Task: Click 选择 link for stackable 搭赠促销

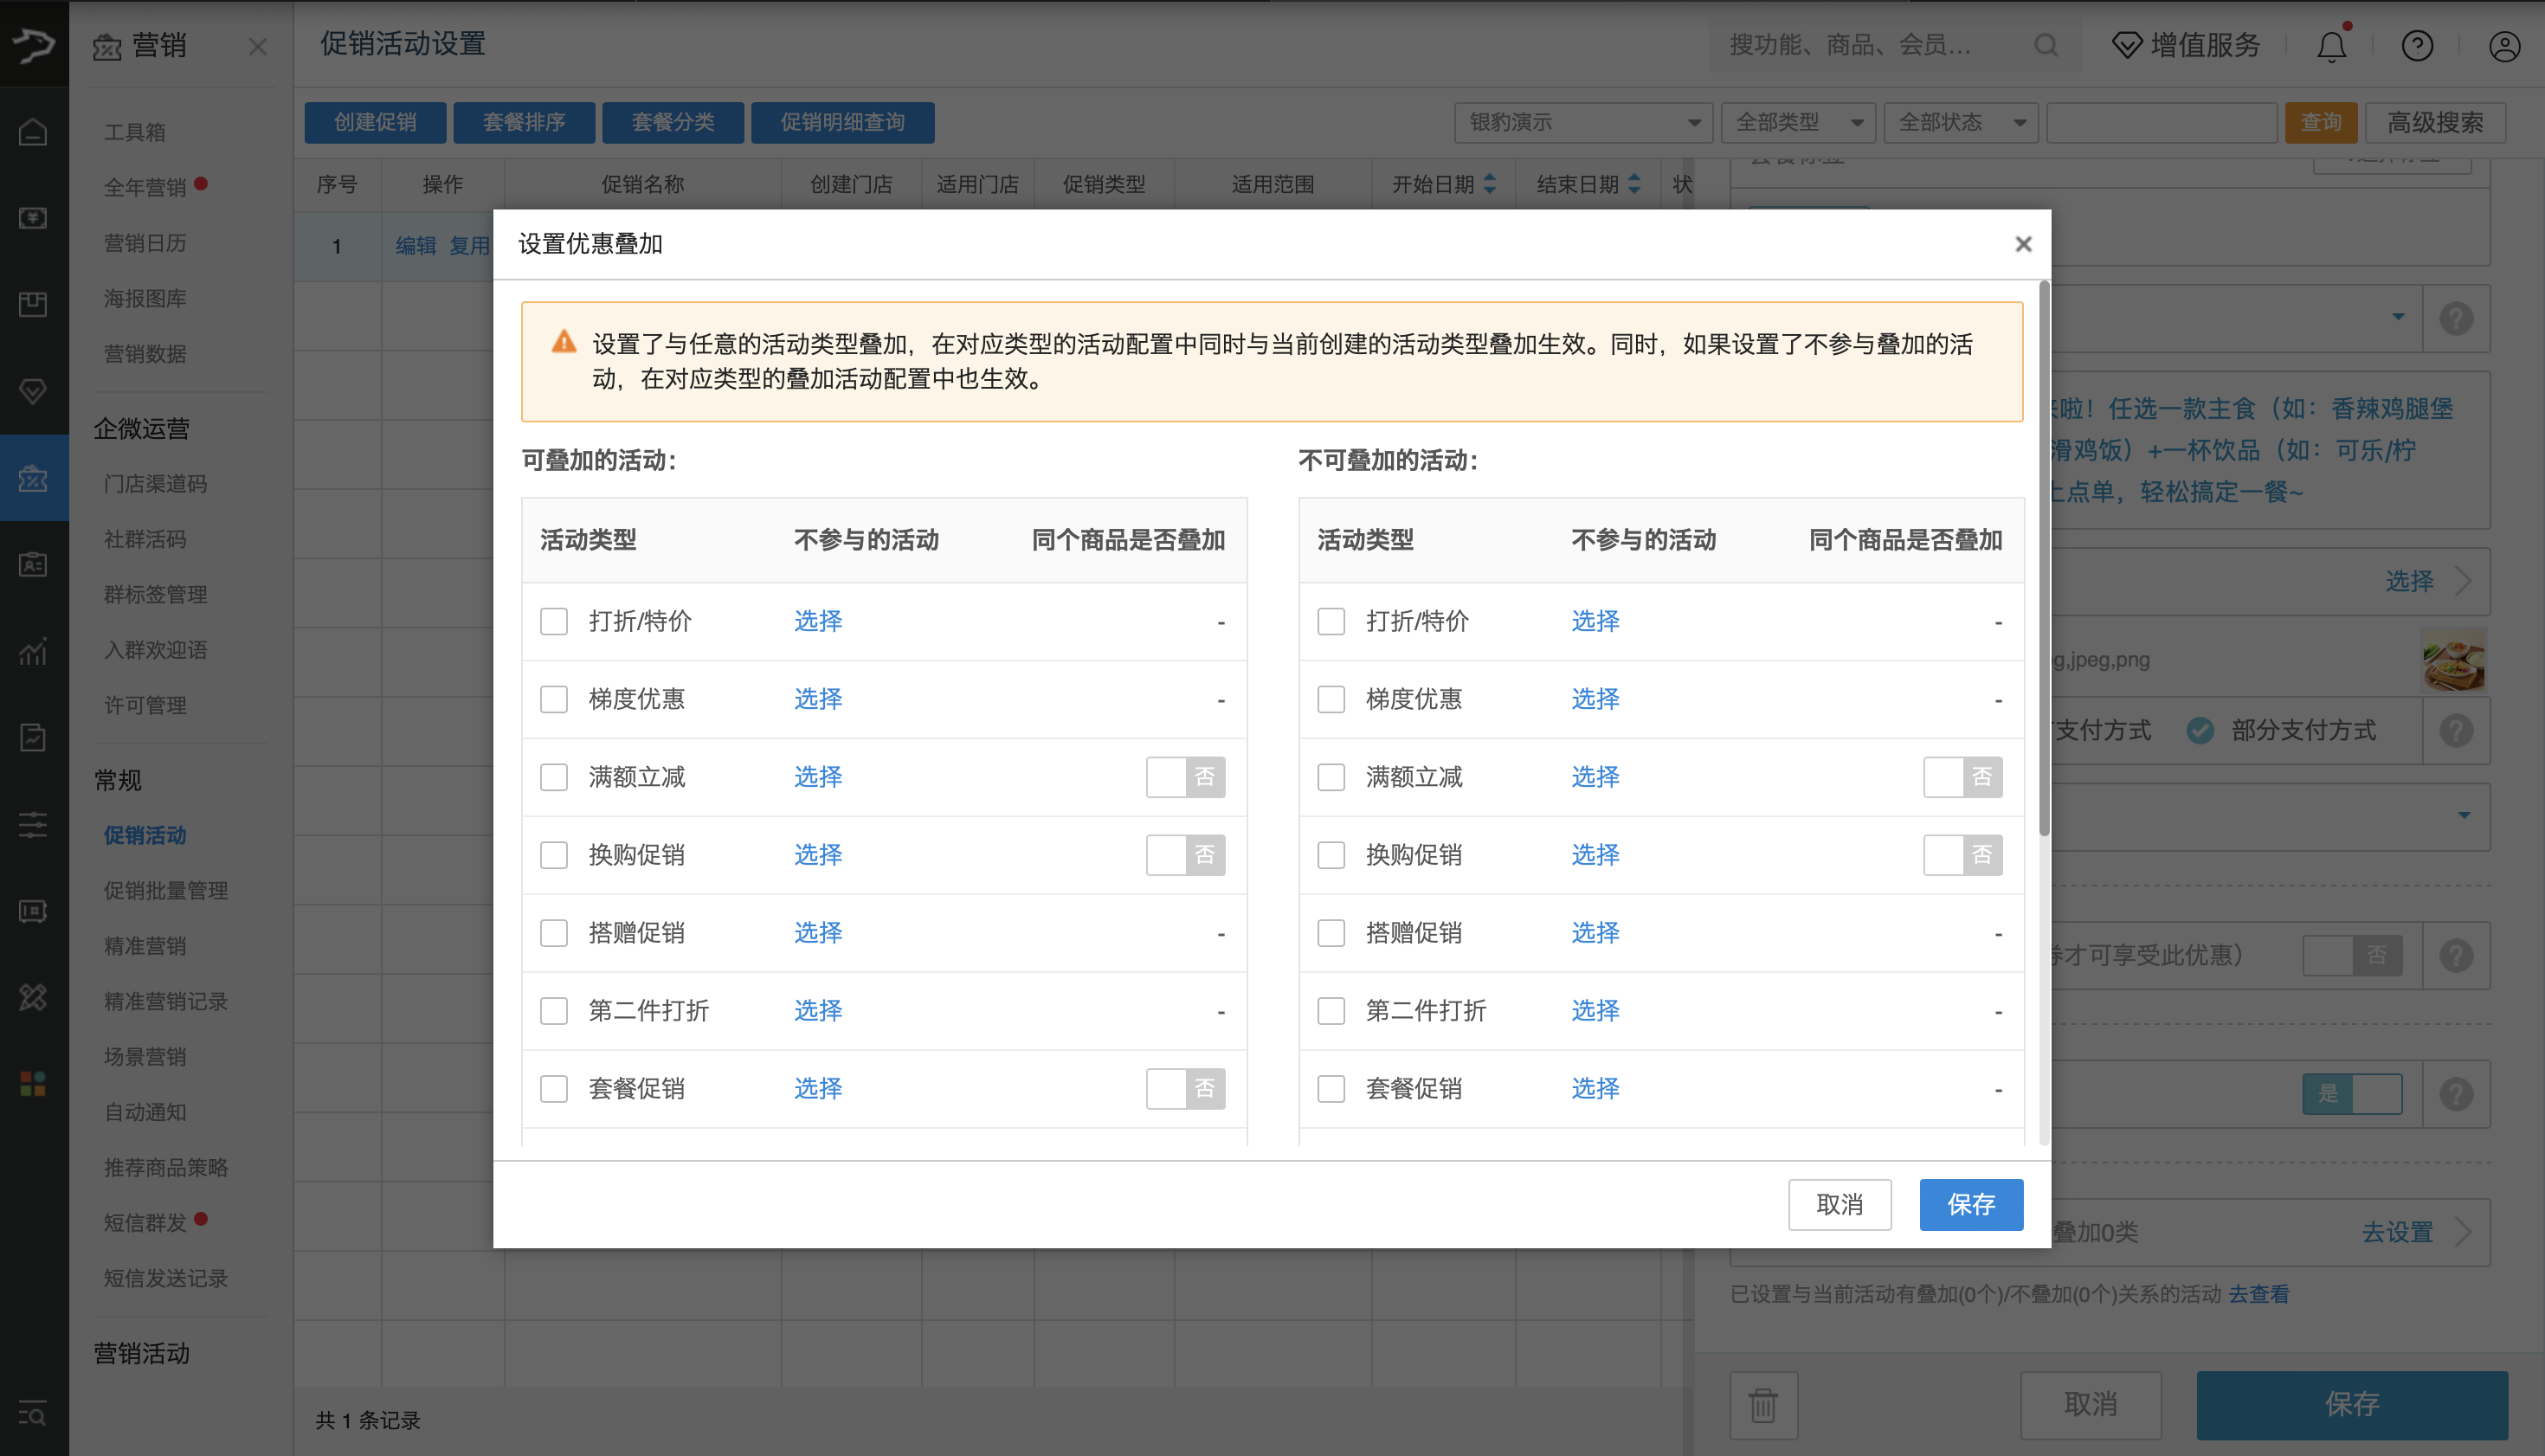Action: [x=818, y=933]
